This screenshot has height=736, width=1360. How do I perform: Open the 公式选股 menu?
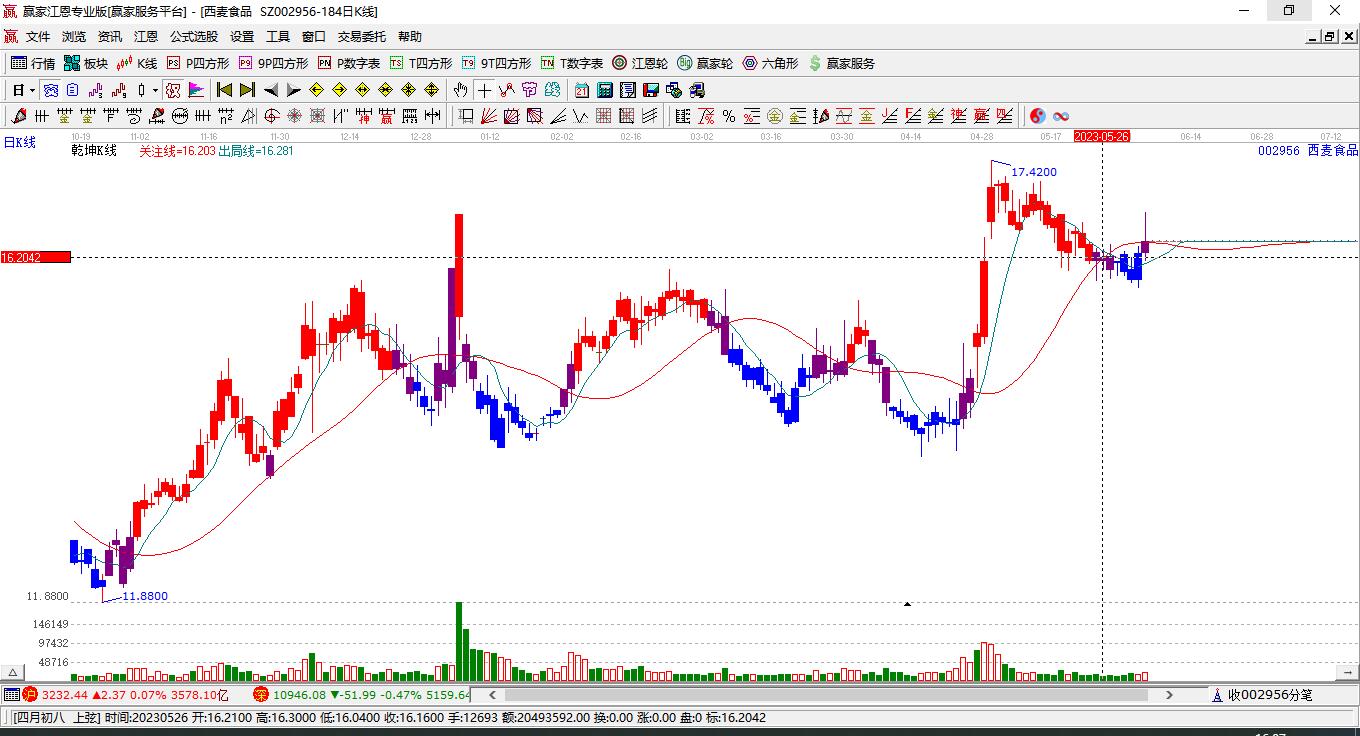[x=193, y=37]
